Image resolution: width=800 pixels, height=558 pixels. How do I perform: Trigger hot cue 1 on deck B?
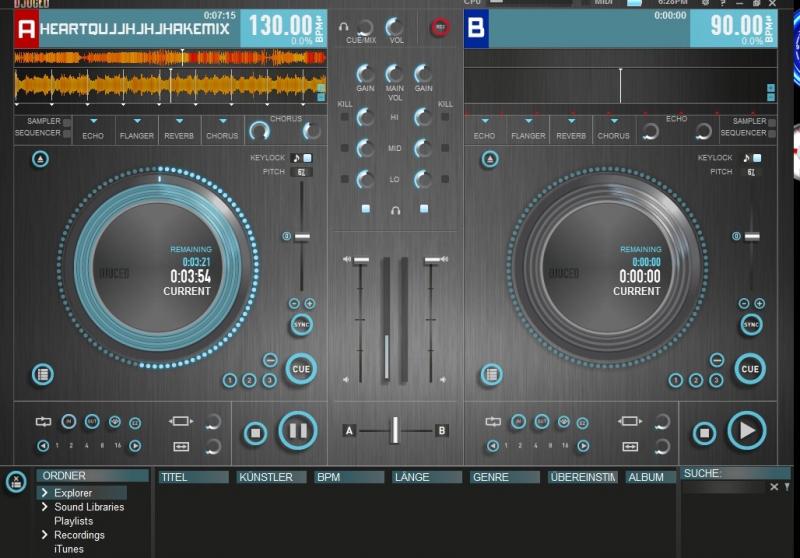[676, 380]
